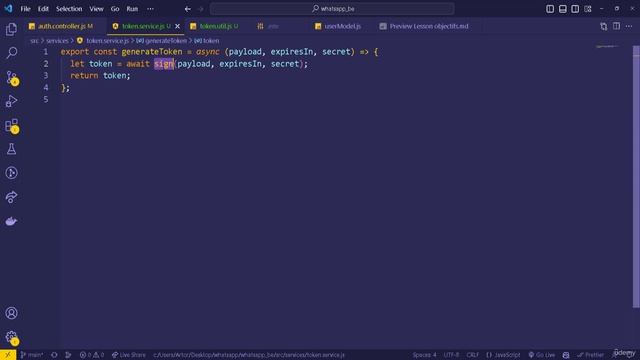The width and height of the screenshot is (640, 360).
Task: Click the services breadcrumb
Action: click(57, 41)
